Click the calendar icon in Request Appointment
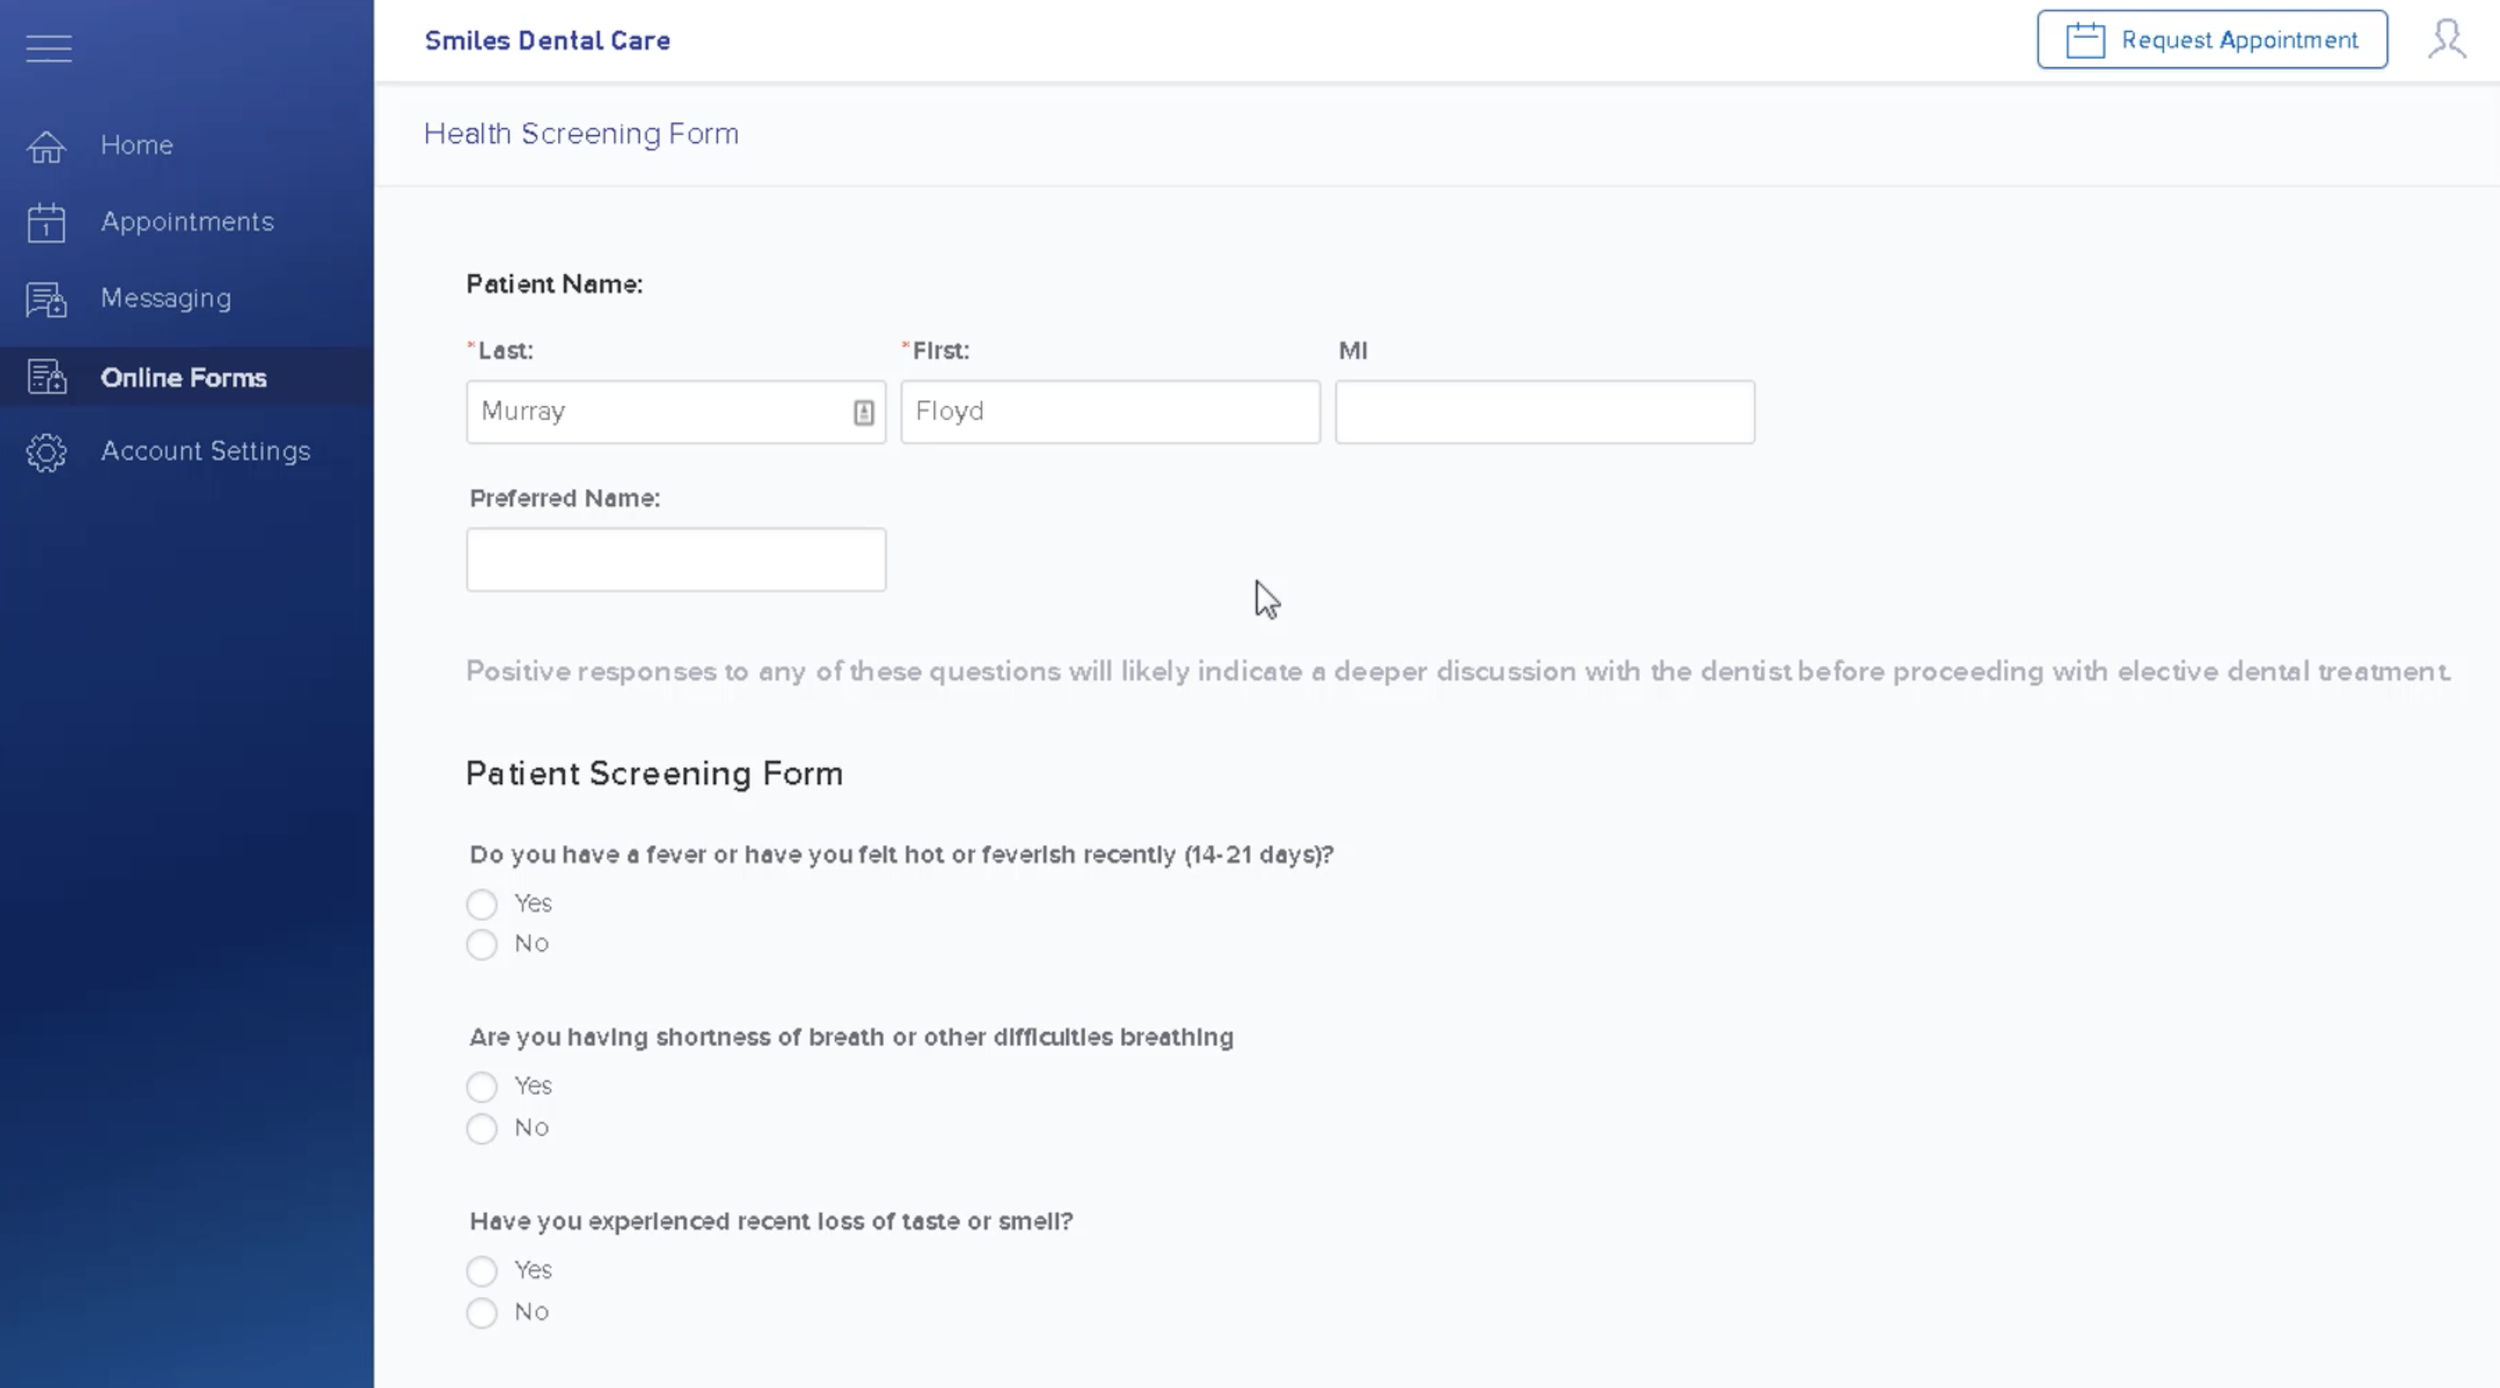2500x1388 pixels. [2085, 40]
